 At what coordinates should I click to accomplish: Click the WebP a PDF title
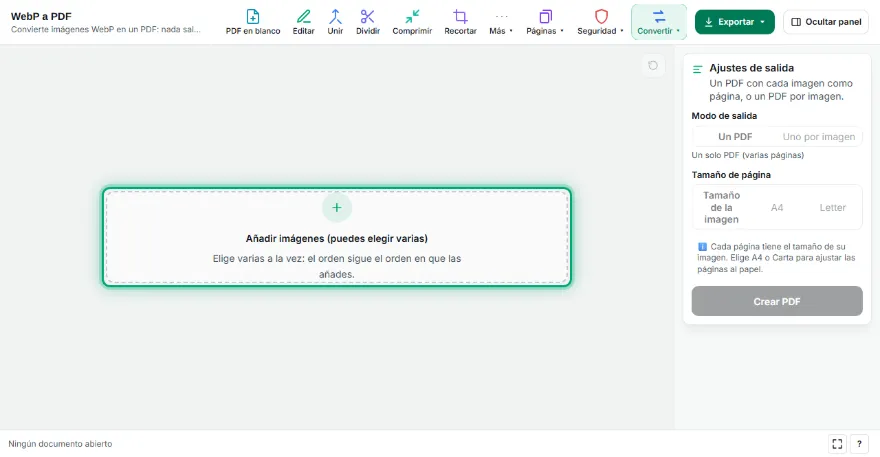pos(41,16)
